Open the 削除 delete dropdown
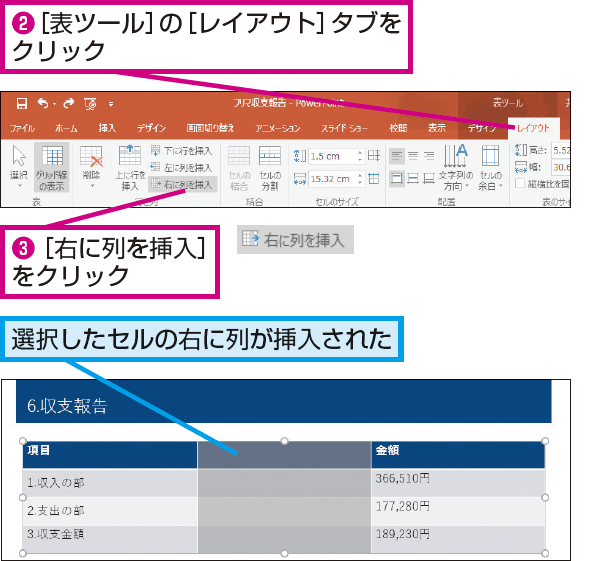 91,167
